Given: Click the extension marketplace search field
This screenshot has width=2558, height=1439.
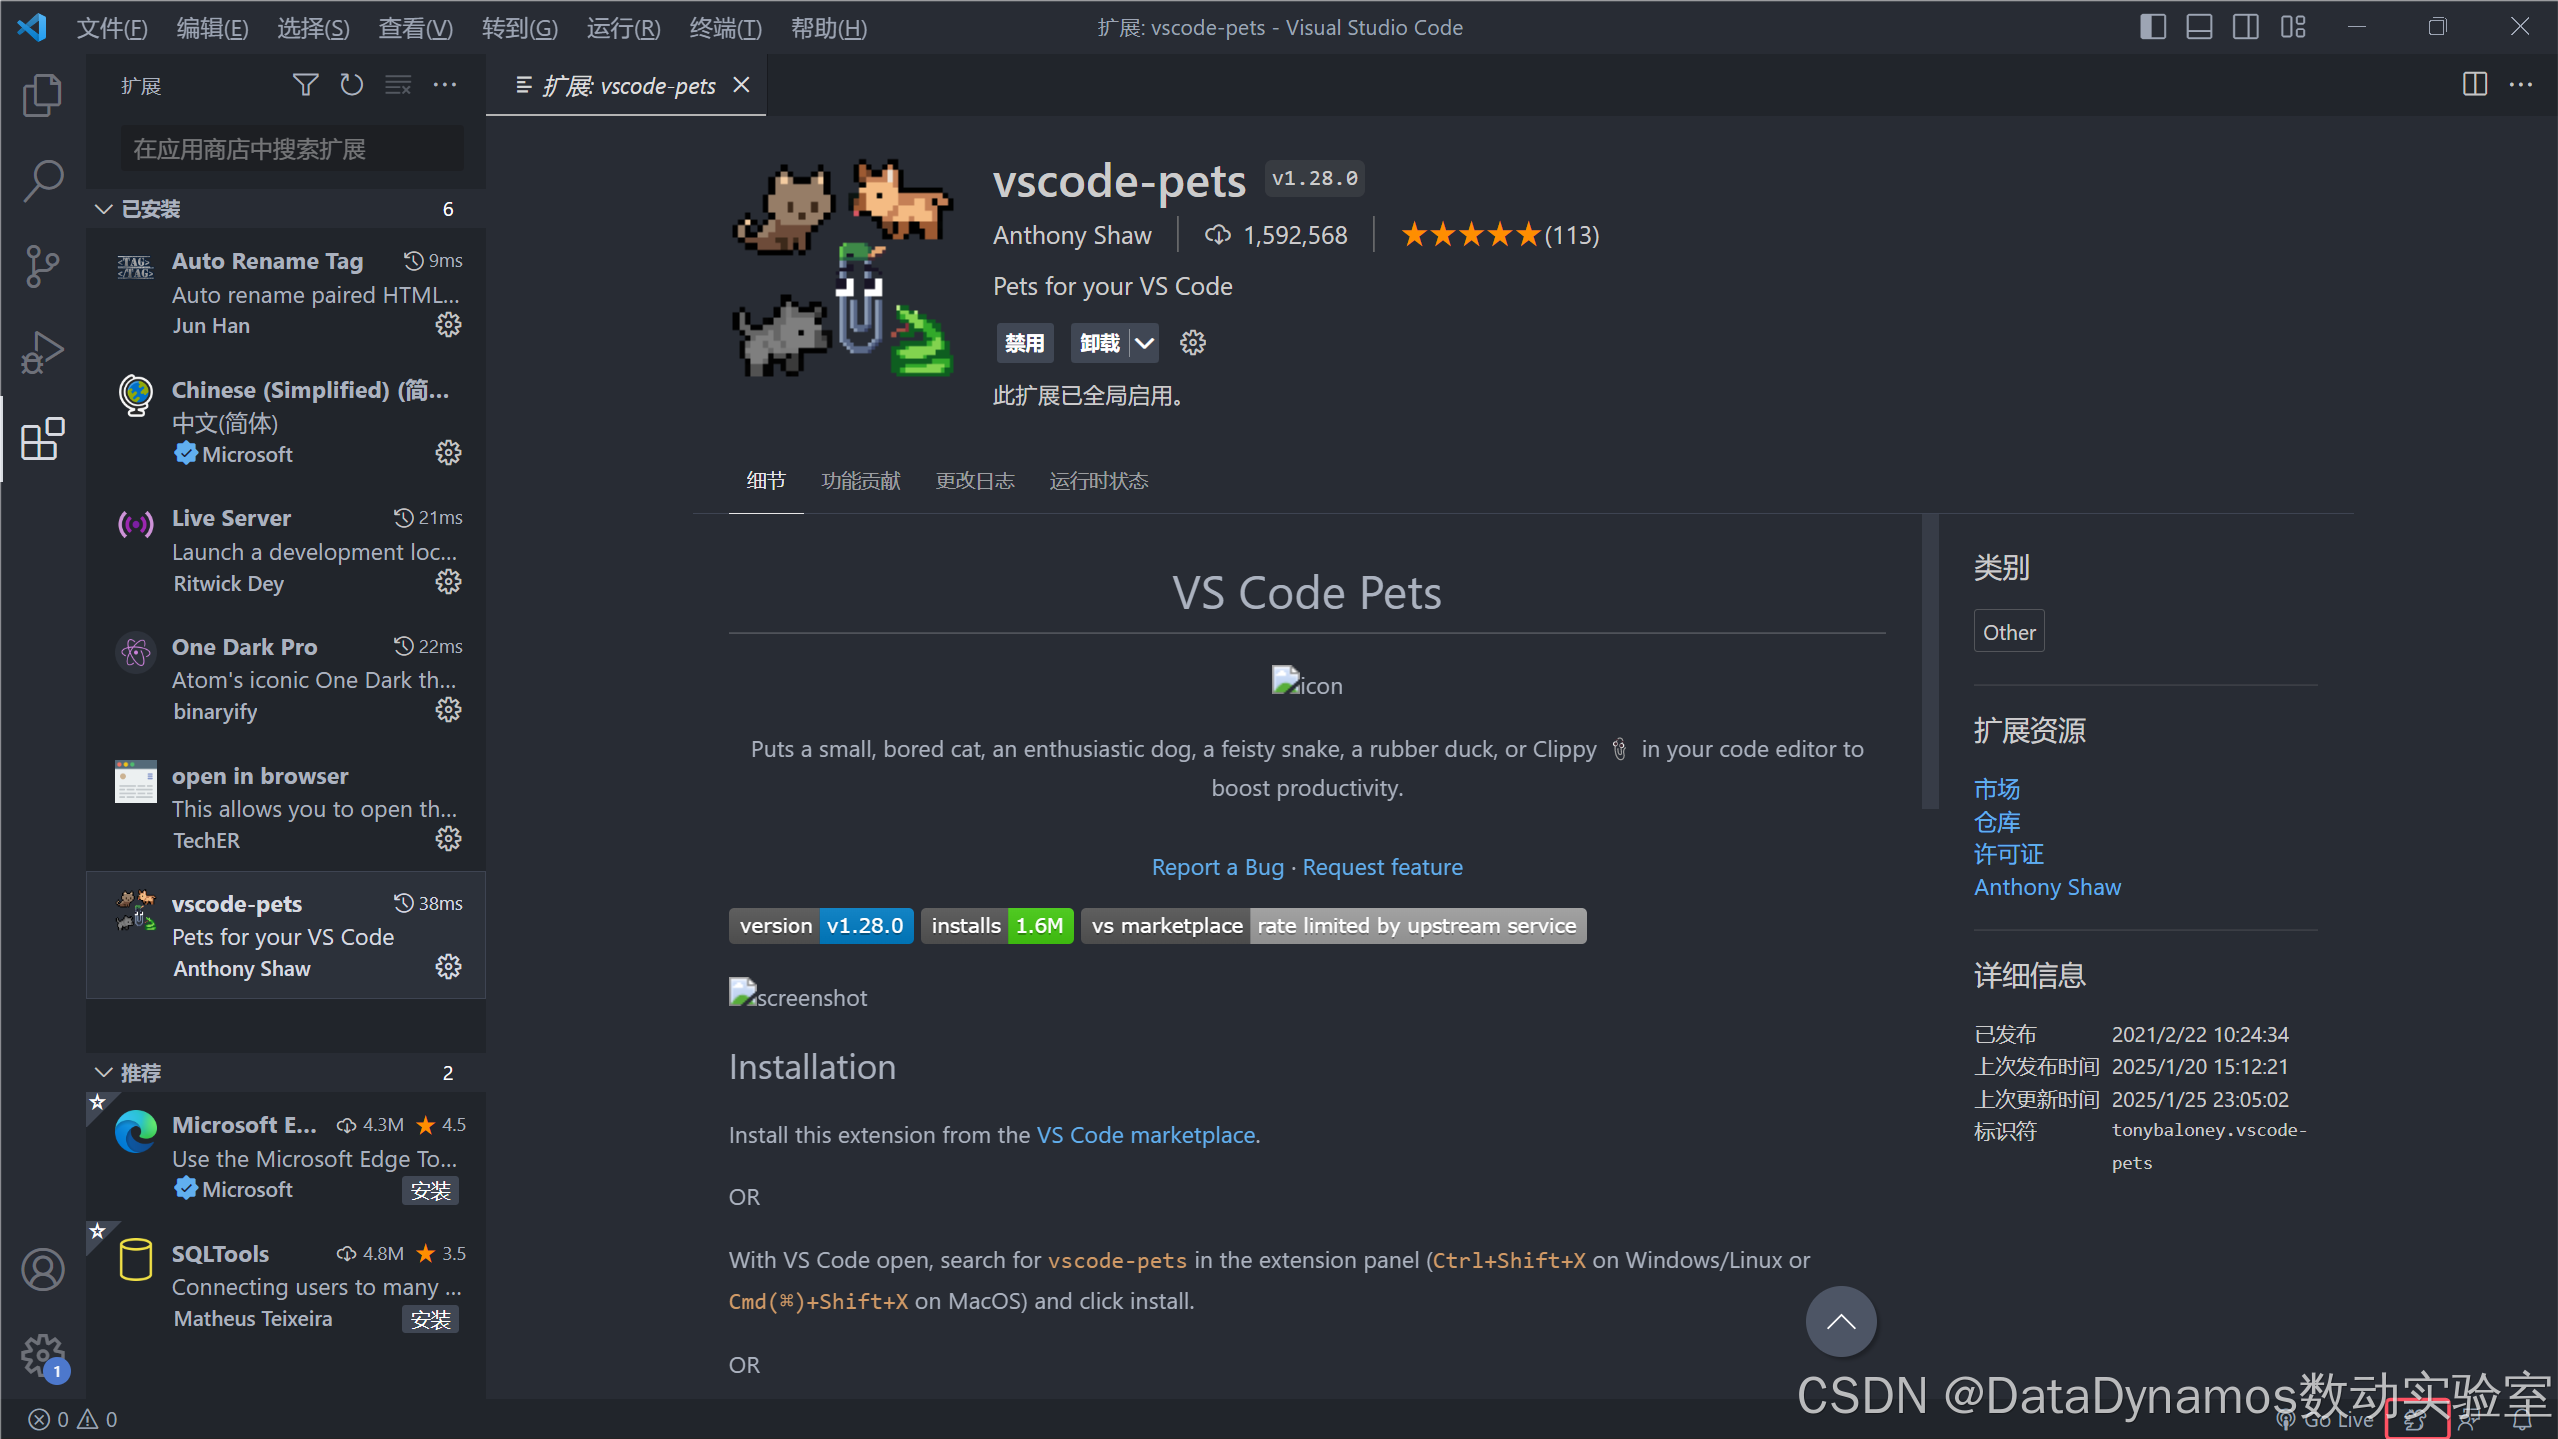Looking at the screenshot, I should (290, 147).
